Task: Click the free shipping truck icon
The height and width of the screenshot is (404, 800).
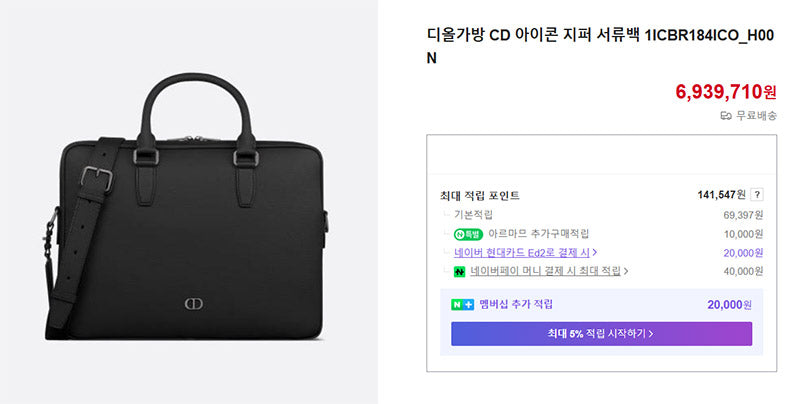Action: (726, 116)
